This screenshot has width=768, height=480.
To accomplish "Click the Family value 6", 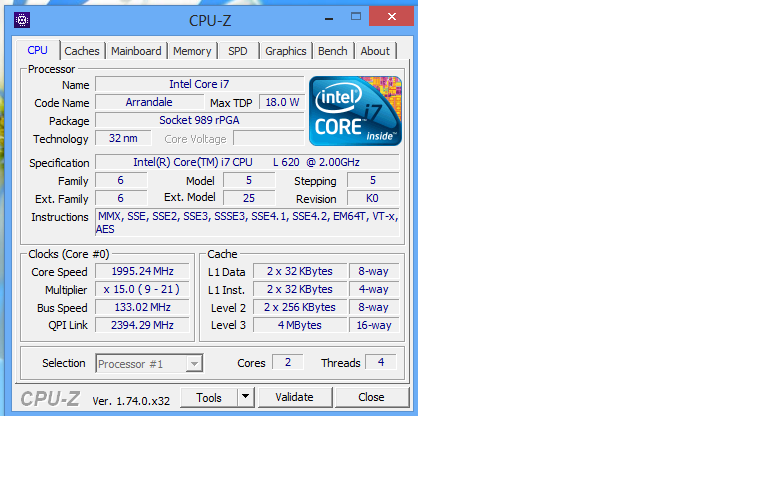I will point(120,180).
